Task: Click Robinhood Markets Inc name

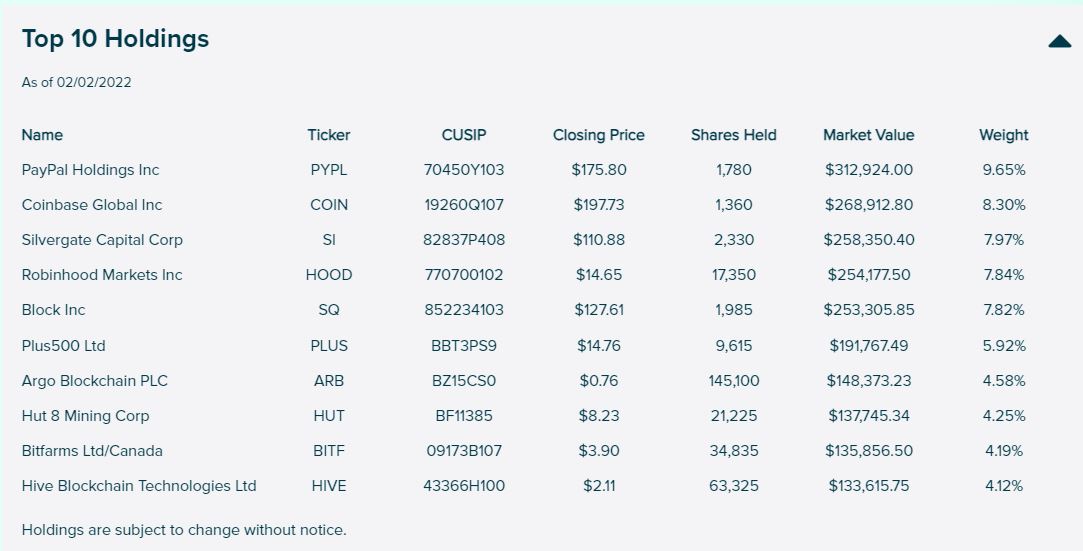Action: [x=102, y=275]
